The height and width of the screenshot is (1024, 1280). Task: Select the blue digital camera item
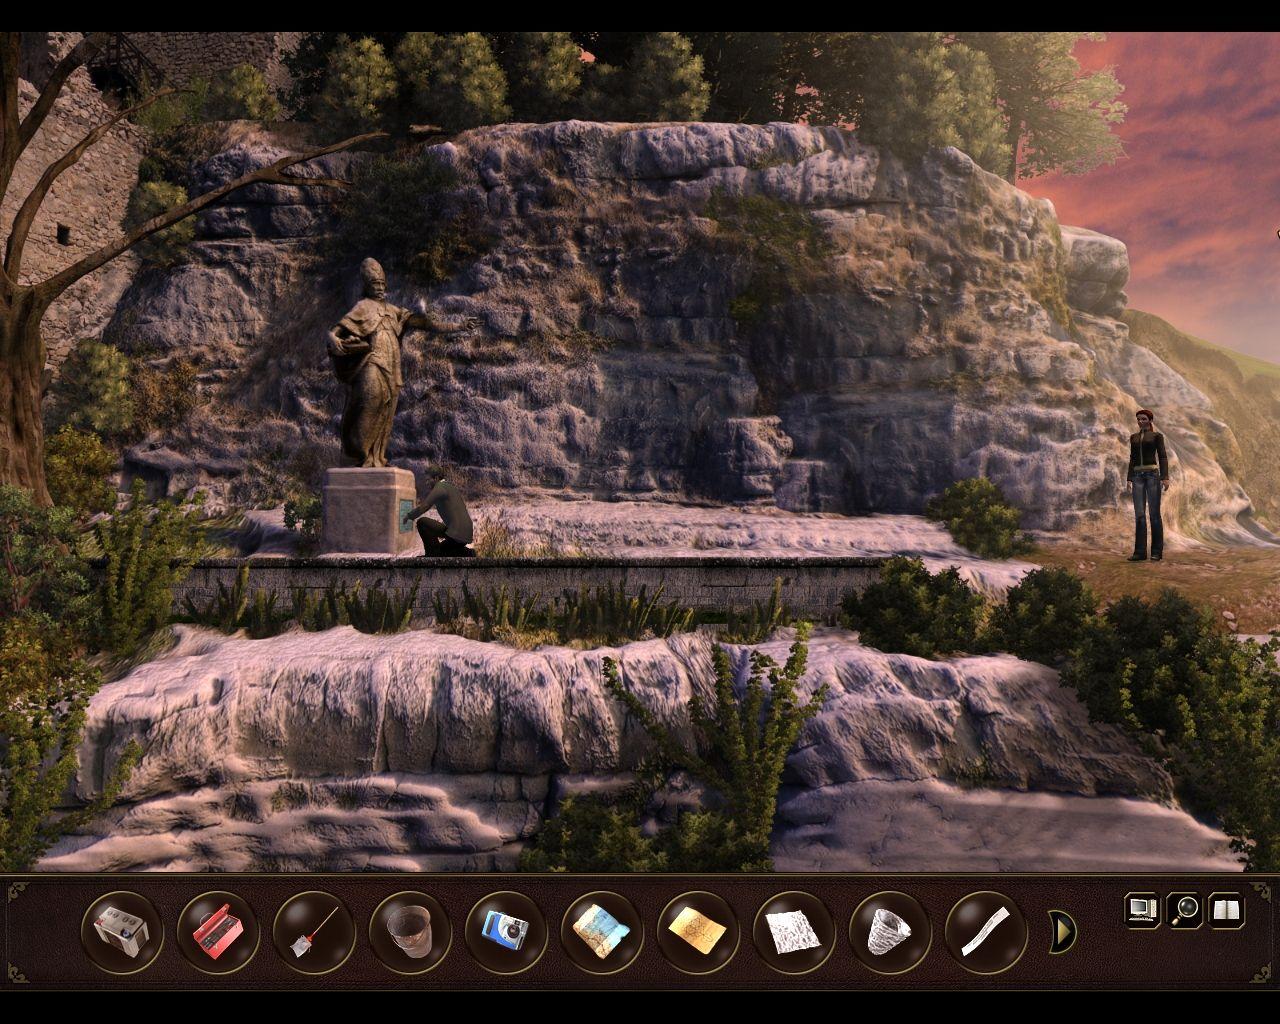pyautogui.click(x=504, y=932)
